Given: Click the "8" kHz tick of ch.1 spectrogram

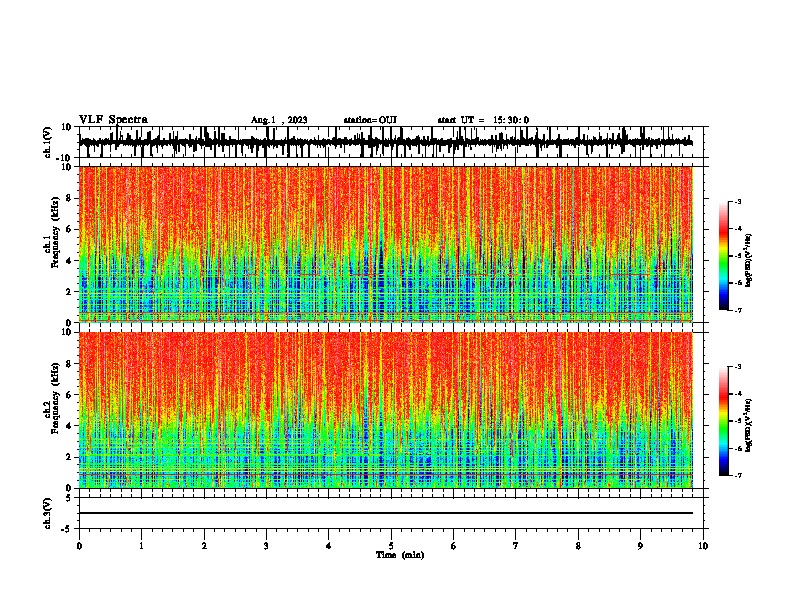Looking at the screenshot, I should [x=70, y=198].
